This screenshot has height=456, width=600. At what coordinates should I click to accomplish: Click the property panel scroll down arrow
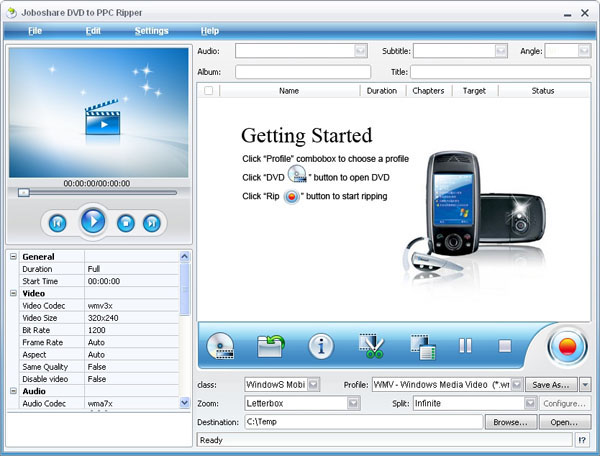pos(184,402)
